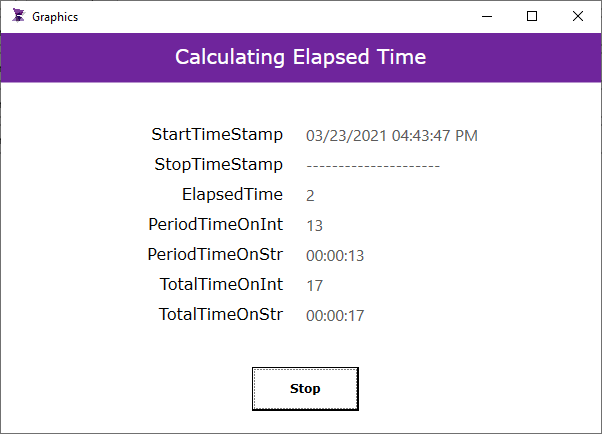
Task: Click the ElapsedTime value 2
Action: coord(310,196)
